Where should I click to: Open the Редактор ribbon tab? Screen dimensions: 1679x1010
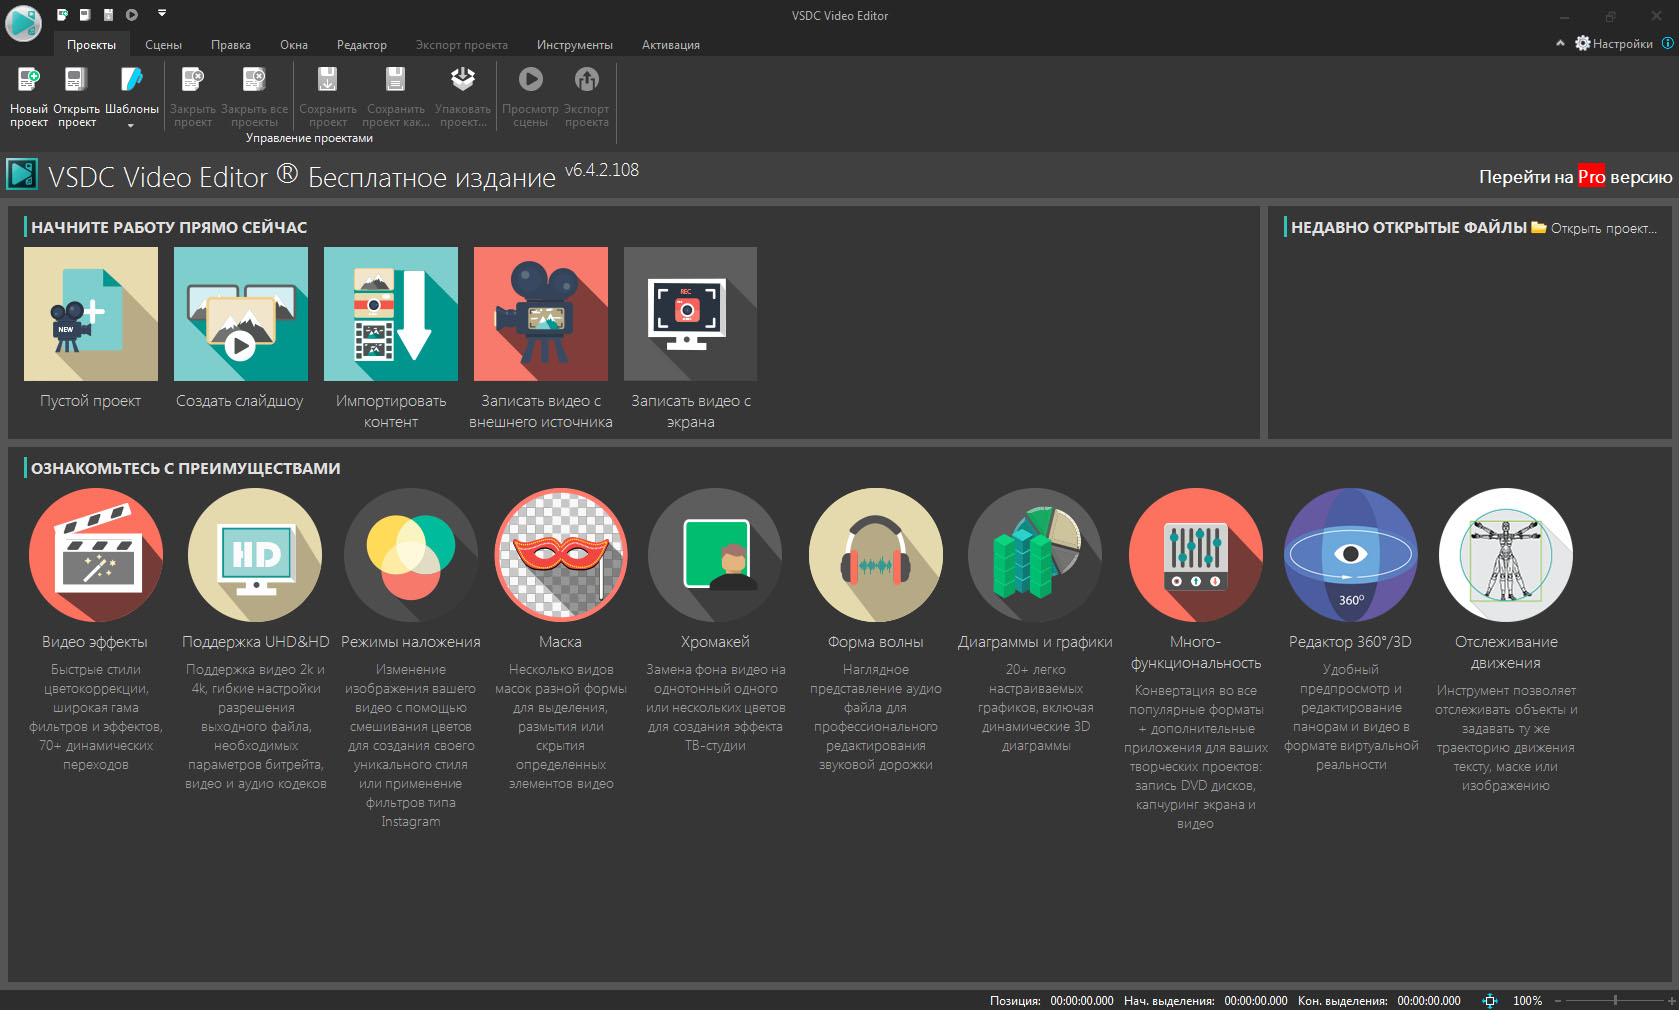tap(362, 45)
